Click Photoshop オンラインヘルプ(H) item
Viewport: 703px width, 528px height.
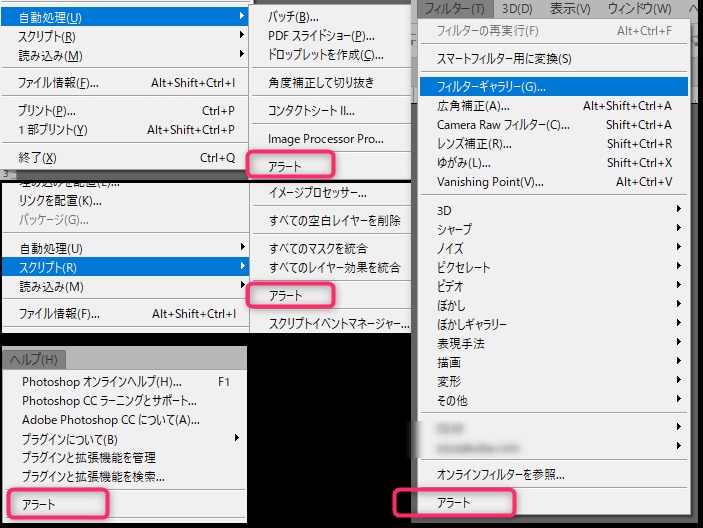(x=102, y=382)
